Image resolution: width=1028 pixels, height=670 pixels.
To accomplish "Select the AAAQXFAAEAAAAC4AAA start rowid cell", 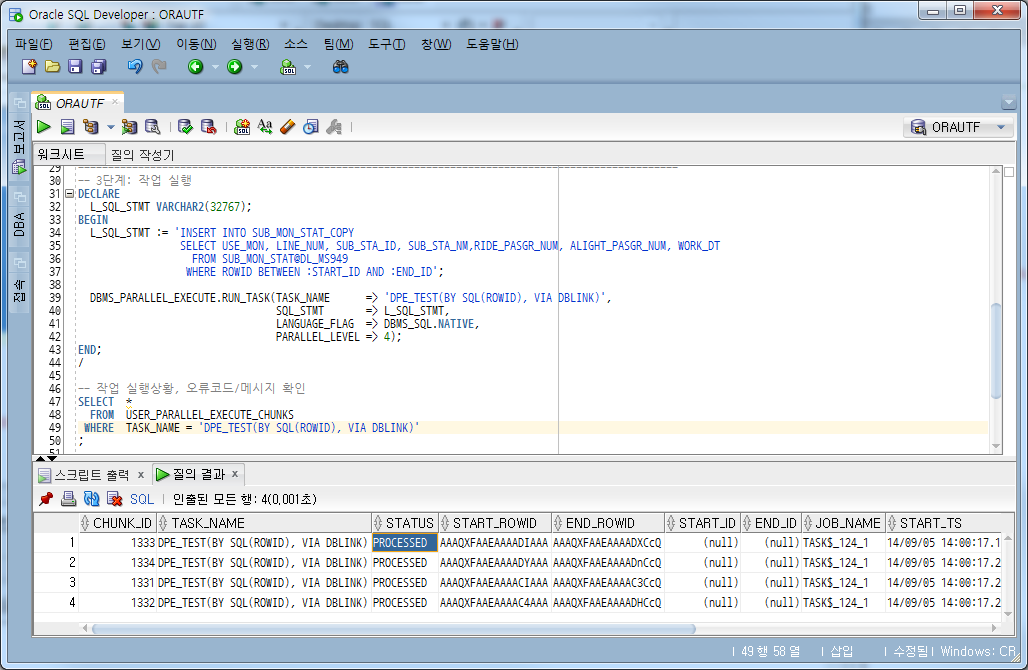I will click(x=494, y=602).
